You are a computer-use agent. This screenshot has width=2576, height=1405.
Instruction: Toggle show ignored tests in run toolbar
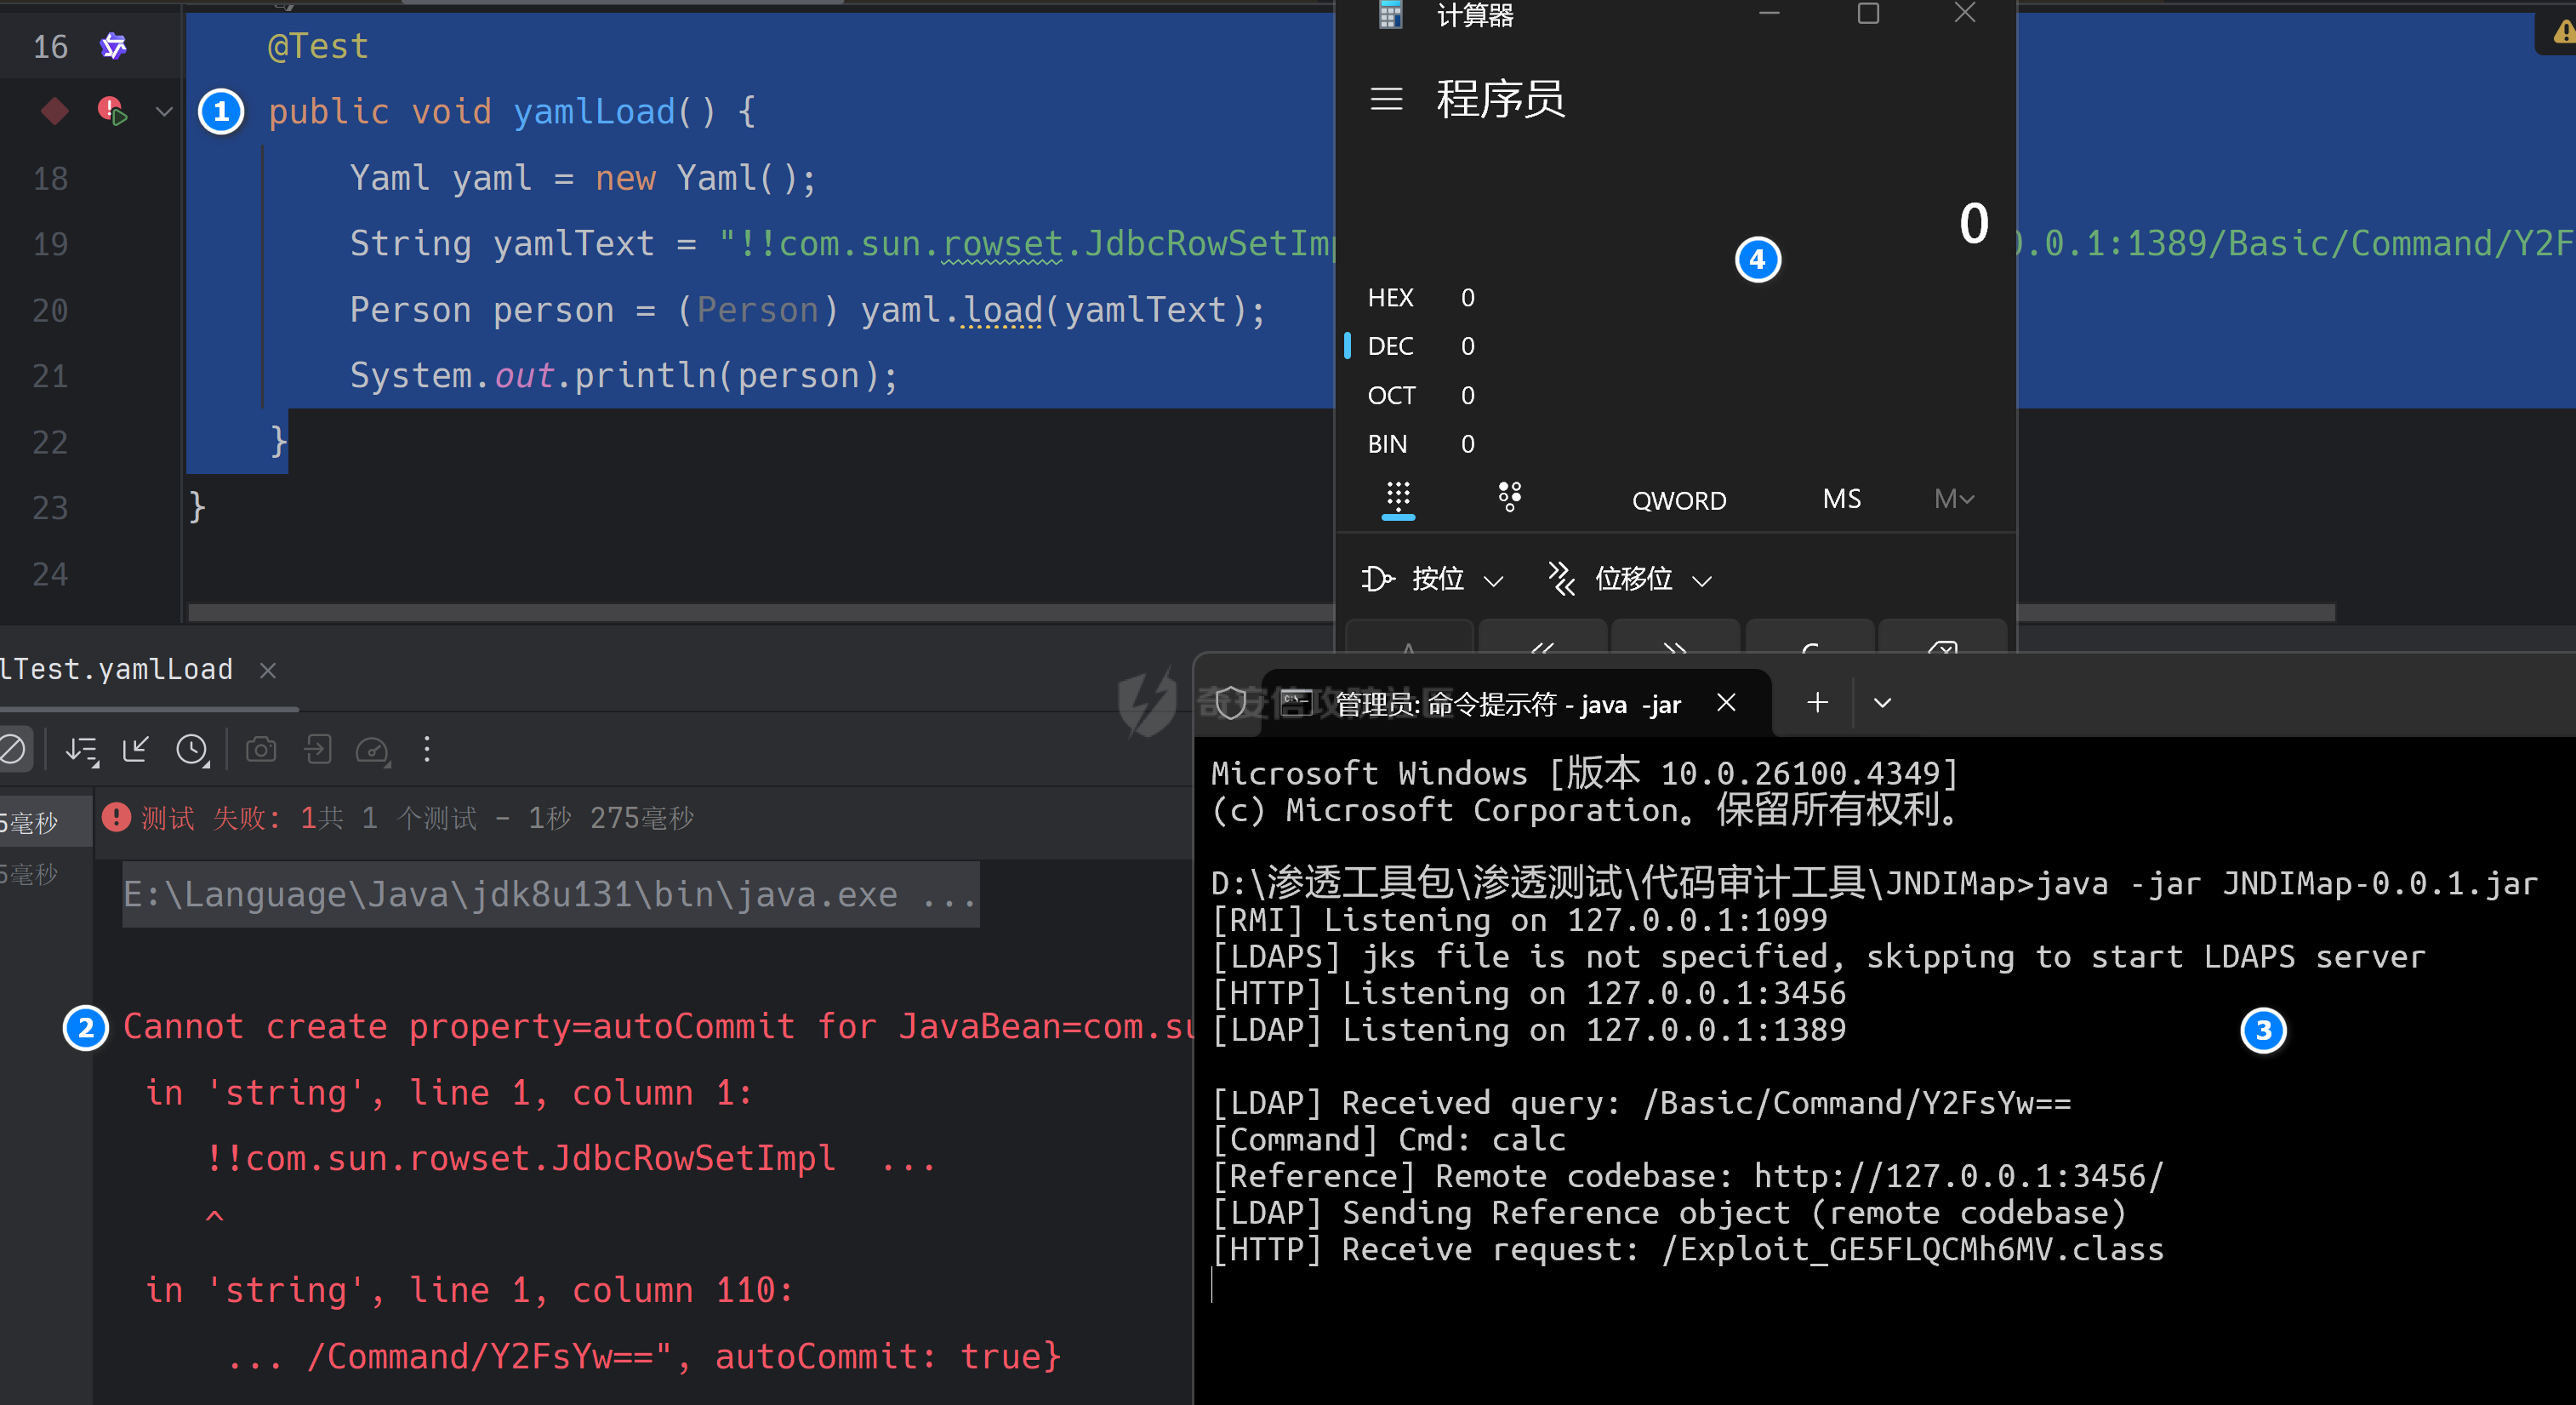13,749
